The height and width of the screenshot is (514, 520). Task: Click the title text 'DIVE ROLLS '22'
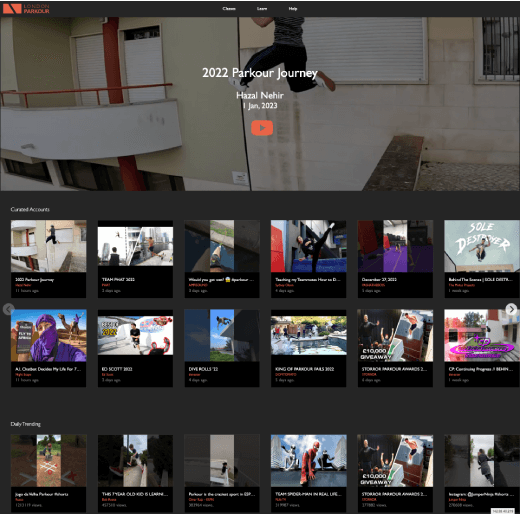(203, 369)
